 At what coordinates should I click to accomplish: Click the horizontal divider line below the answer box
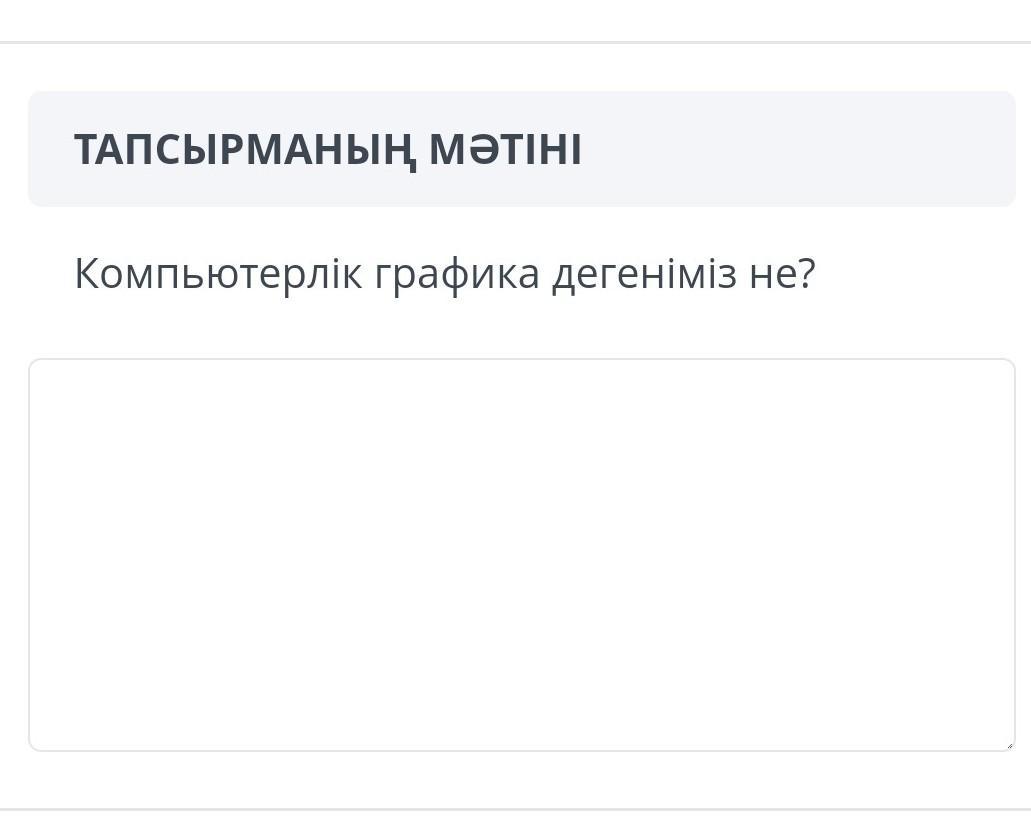point(515,809)
